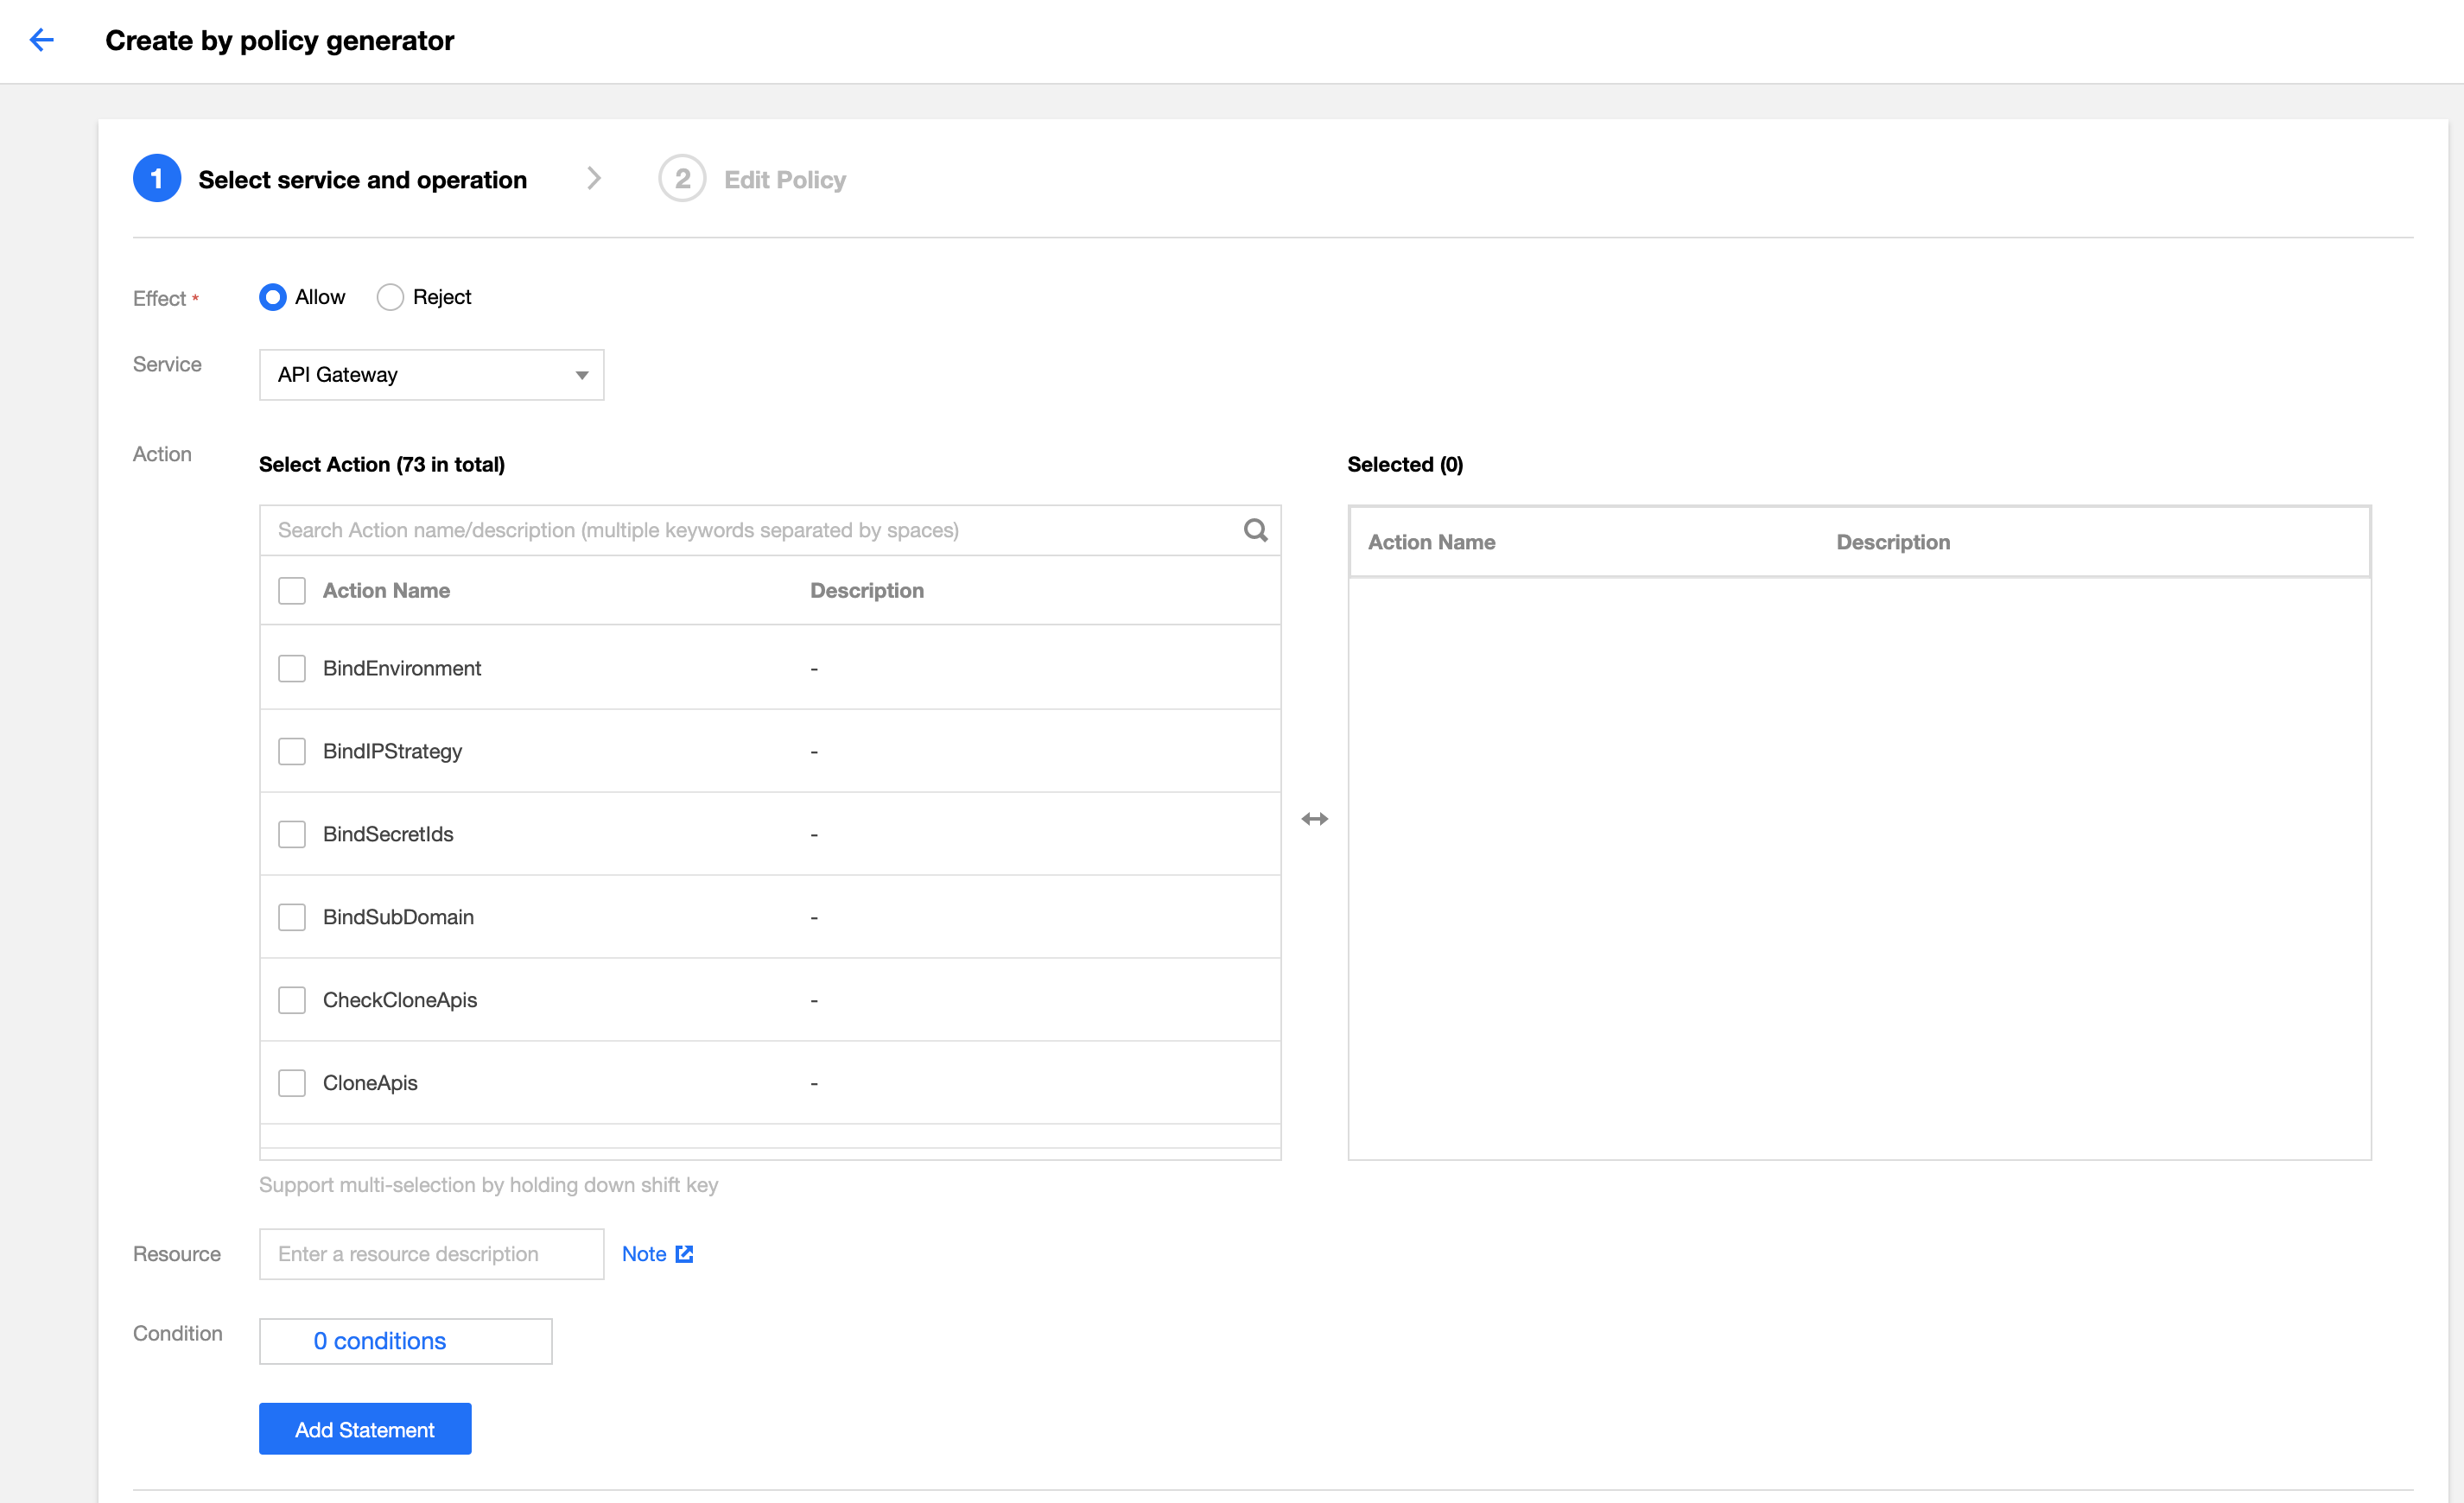
Task: Open the 0 conditions button
Action: coord(405,1341)
